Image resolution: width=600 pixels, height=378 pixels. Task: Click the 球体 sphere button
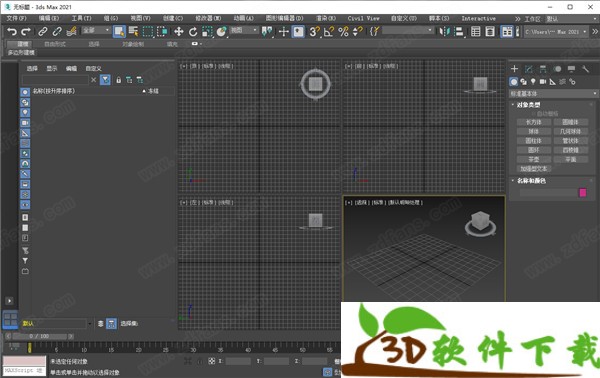pyautogui.click(x=533, y=132)
